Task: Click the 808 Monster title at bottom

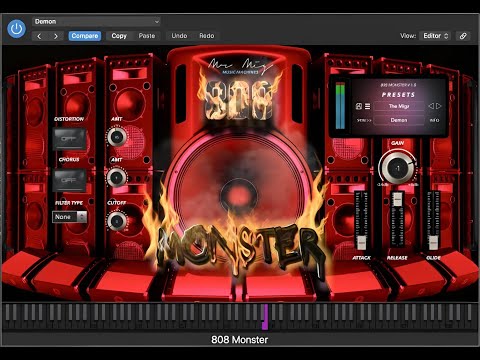Action: (239, 340)
